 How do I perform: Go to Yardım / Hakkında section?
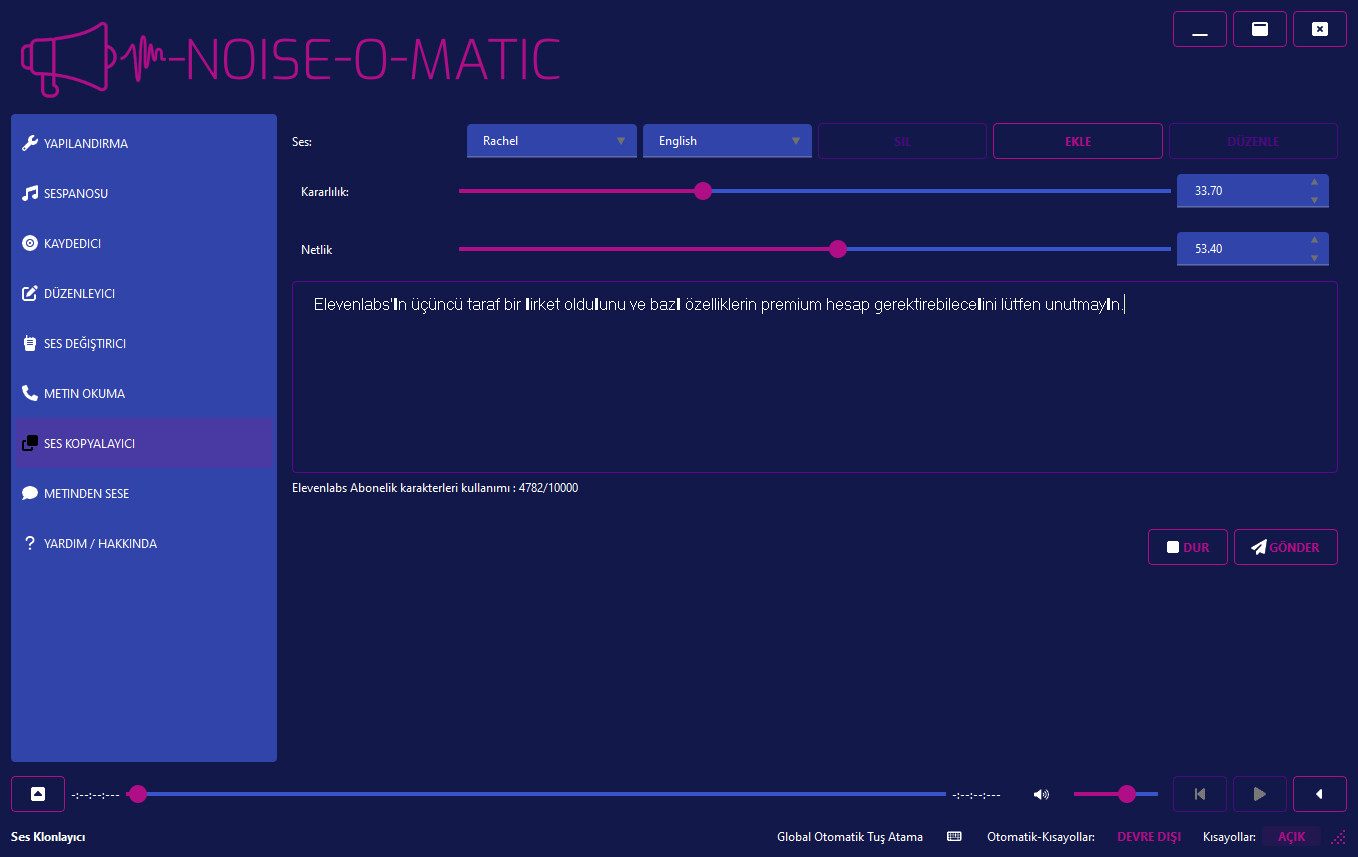coord(100,543)
